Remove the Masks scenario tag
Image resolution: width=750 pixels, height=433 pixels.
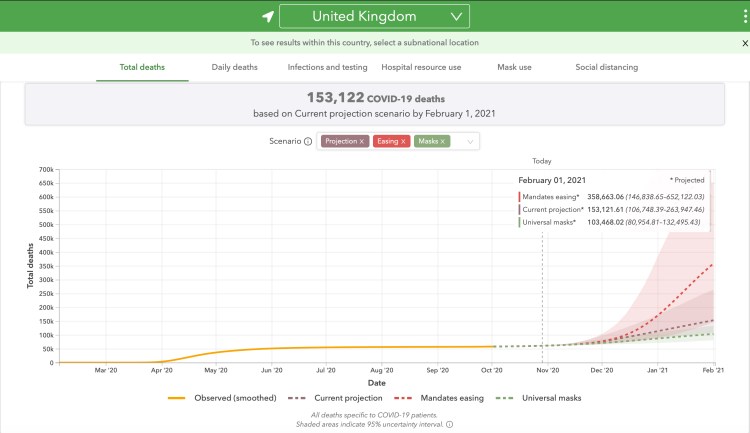click(444, 142)
